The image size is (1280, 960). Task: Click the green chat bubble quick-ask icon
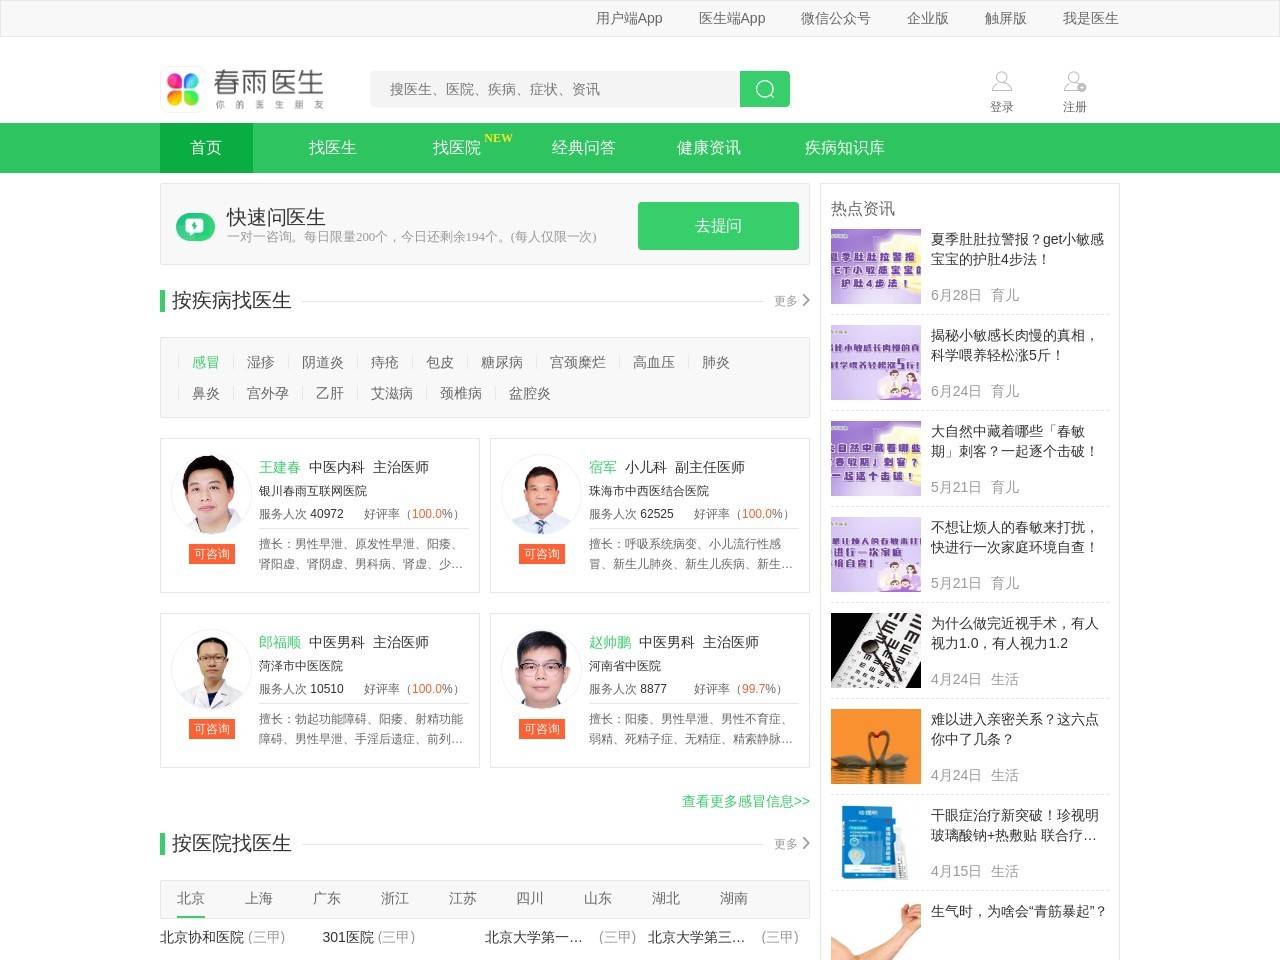[x=195, y=227]
